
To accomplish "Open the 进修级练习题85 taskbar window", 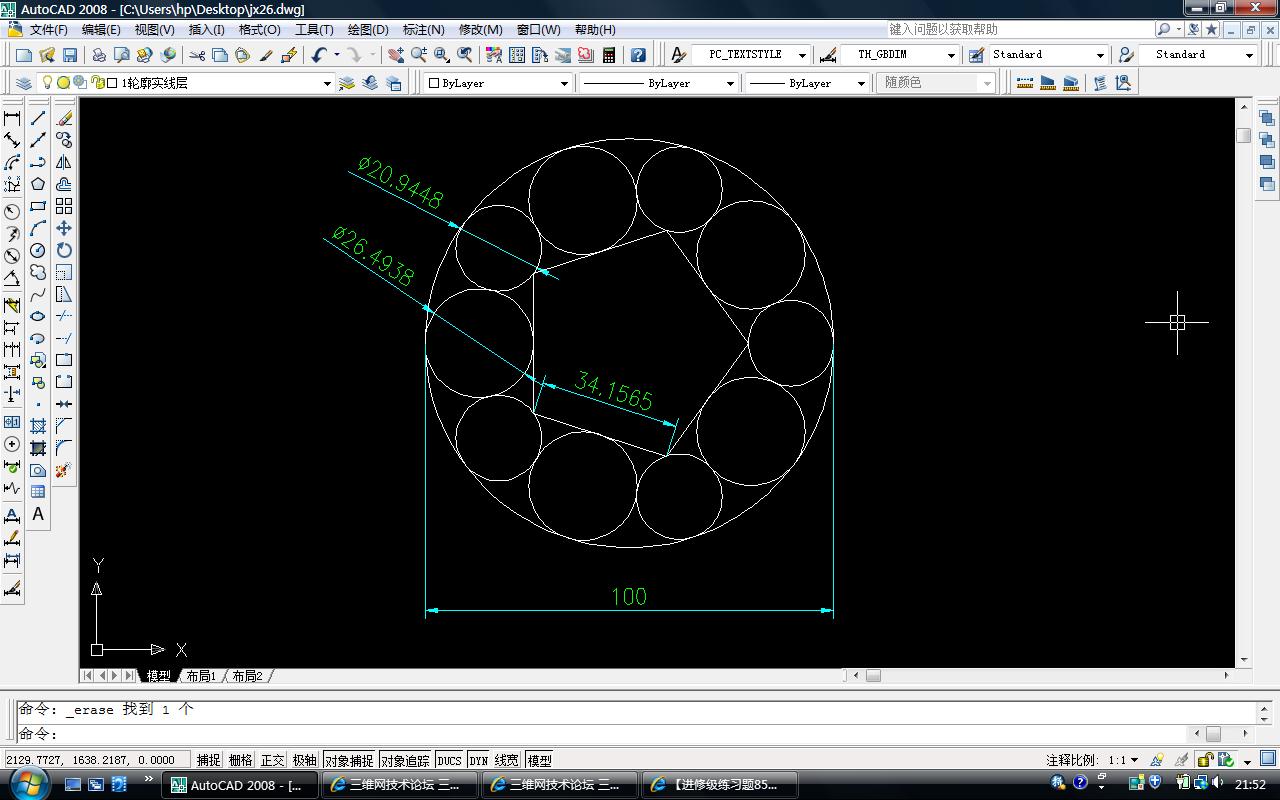I will point(719,785).
